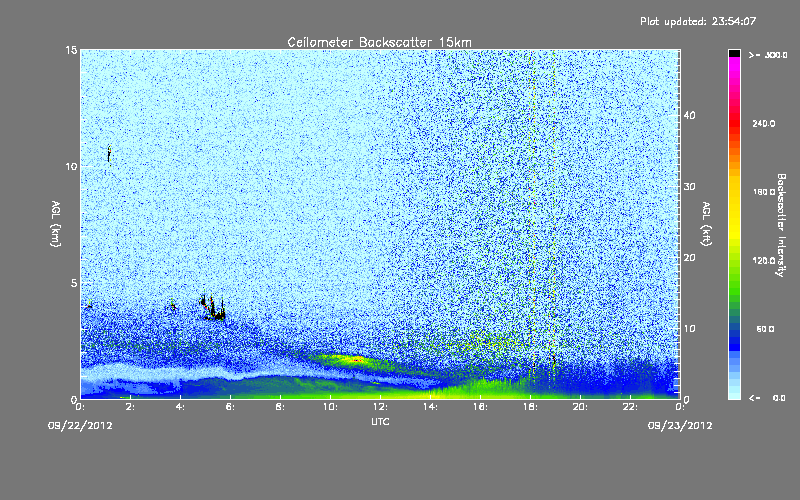This screenshot has width=800, height=500.
Task: Select the "180.0" colorbar label
Action: 764,192
